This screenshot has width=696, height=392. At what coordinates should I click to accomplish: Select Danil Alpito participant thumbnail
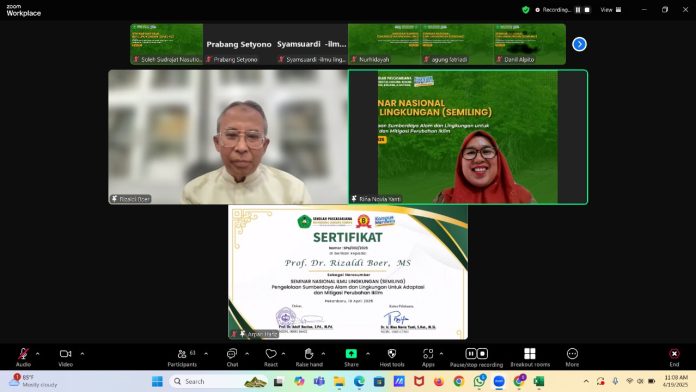pyautogui.click(x=530, y=44)
